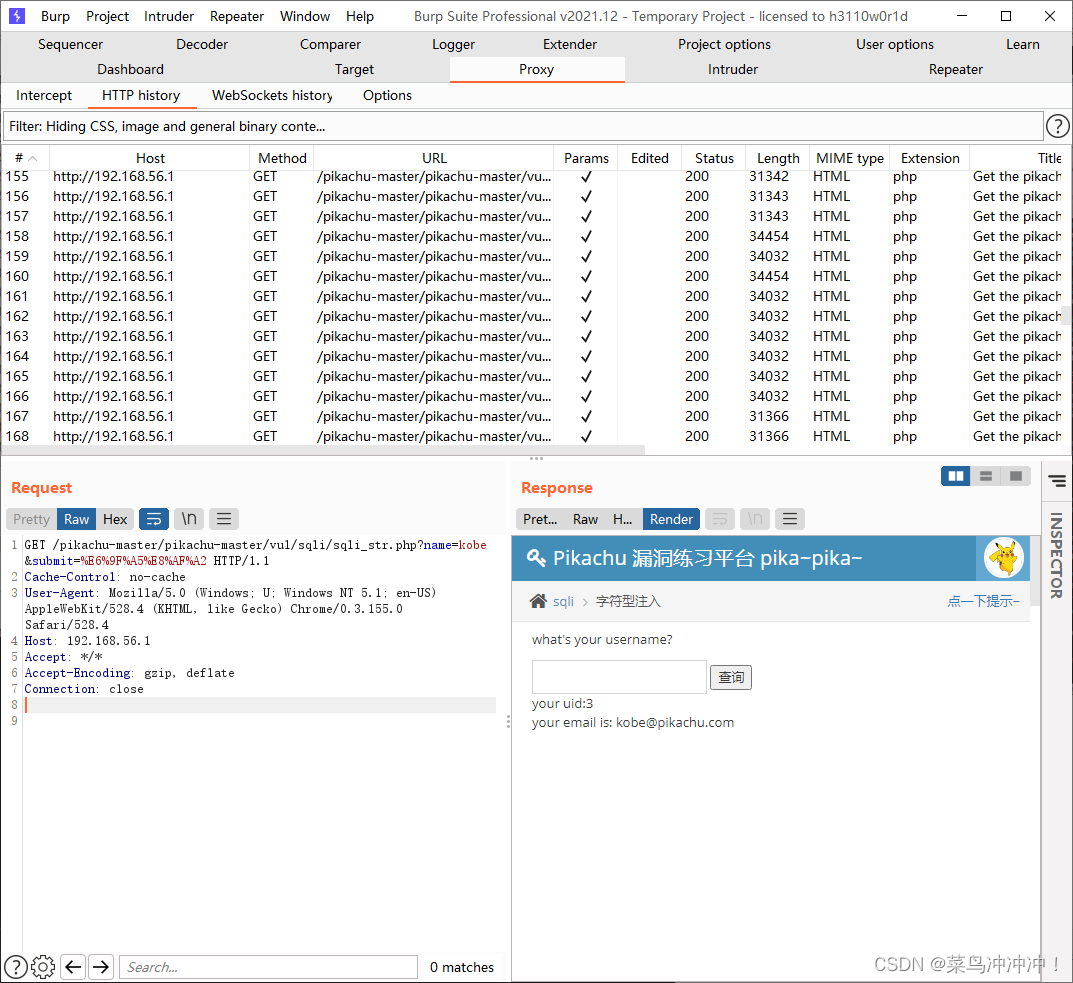
Task: Switch to the Logger tab
Action: (453, 44)
